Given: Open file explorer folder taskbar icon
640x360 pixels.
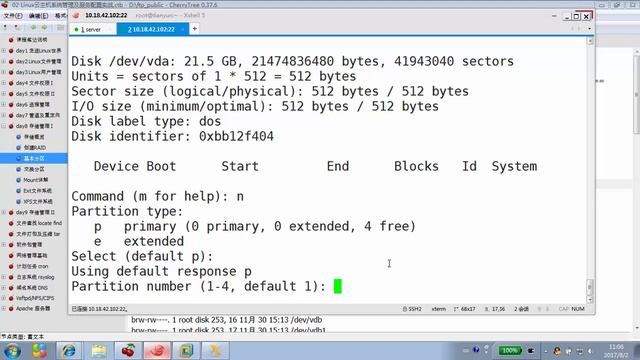Looking at the screenshot, I should 98,351.
